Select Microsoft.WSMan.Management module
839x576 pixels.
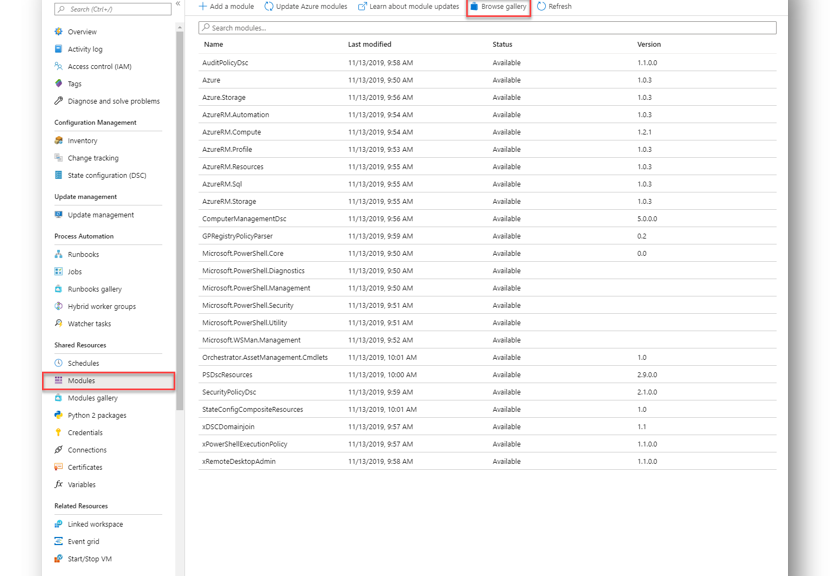coord(487,340)
